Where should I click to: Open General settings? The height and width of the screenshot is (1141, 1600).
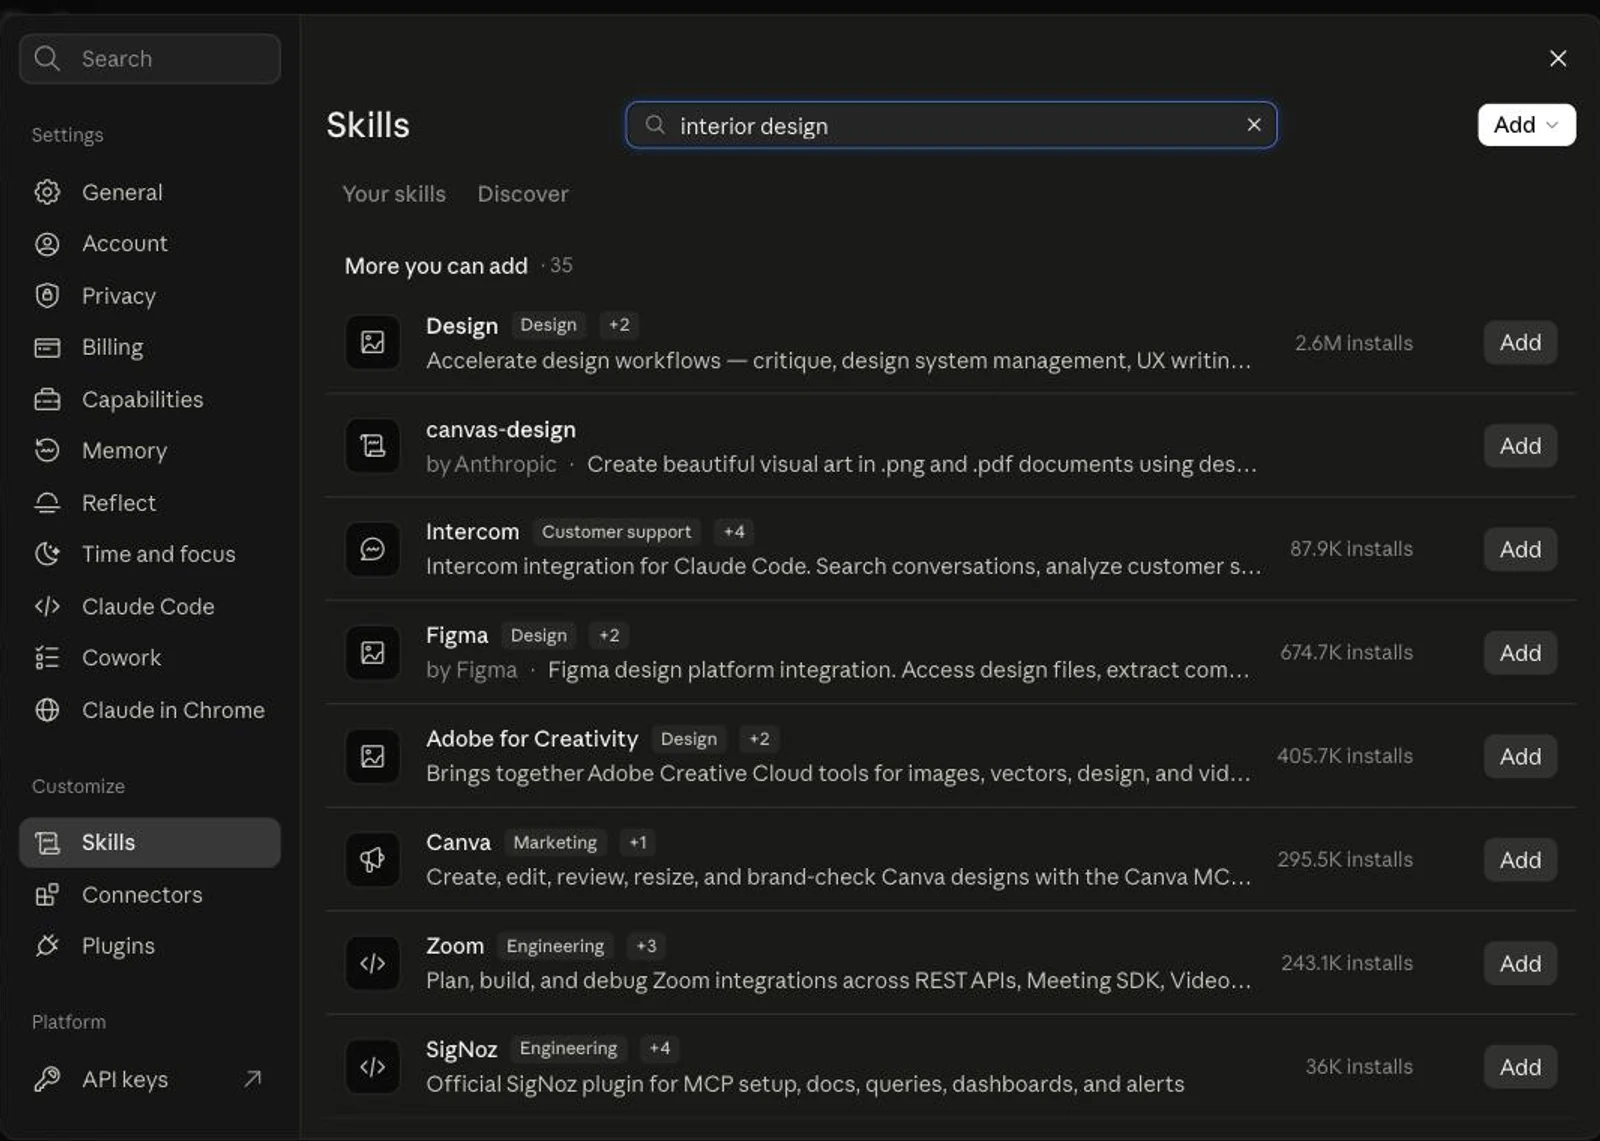click(150, 192)
